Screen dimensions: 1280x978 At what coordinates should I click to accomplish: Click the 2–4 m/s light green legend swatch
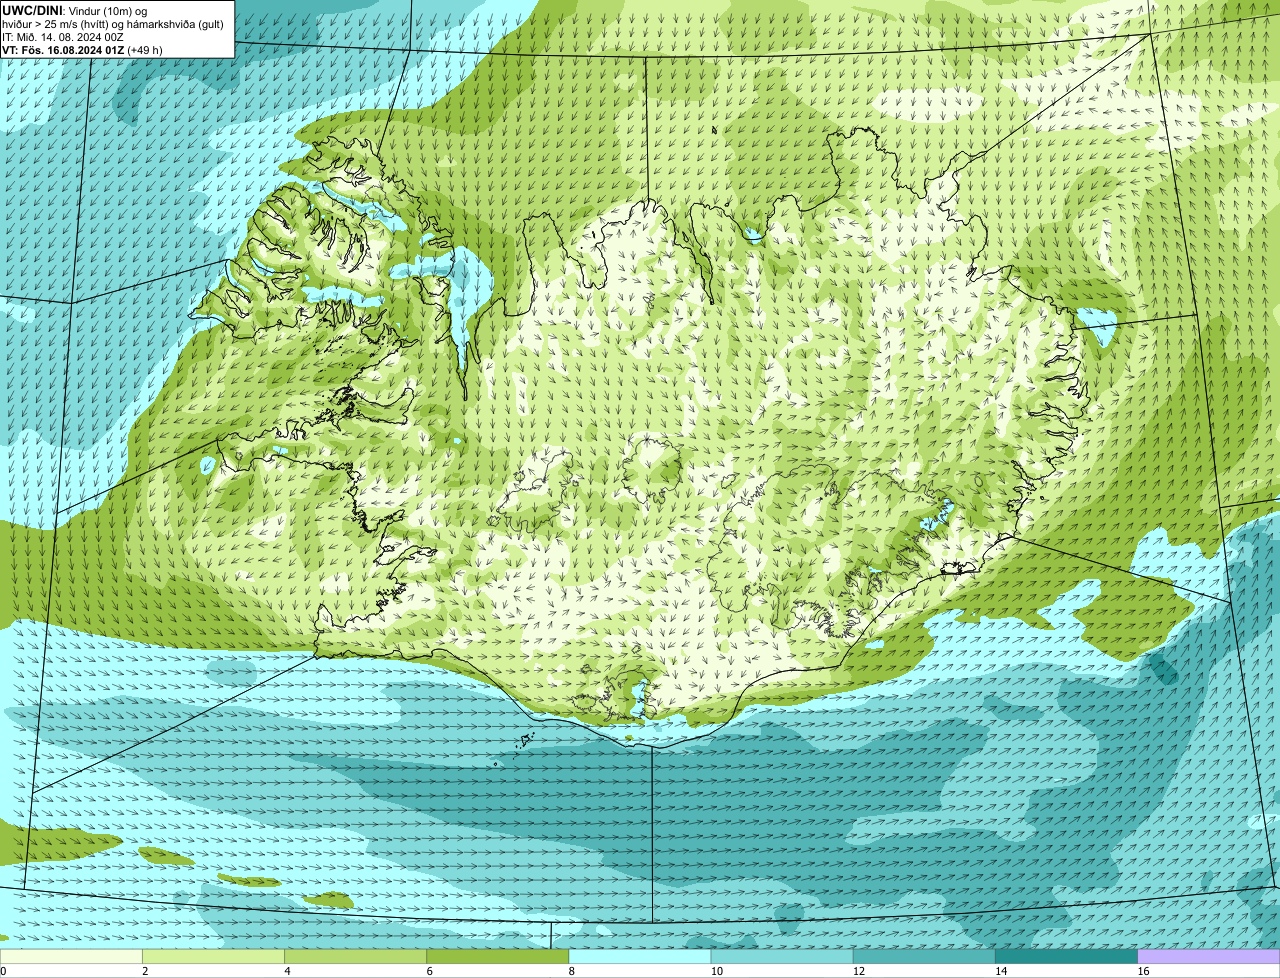(213, 957)
